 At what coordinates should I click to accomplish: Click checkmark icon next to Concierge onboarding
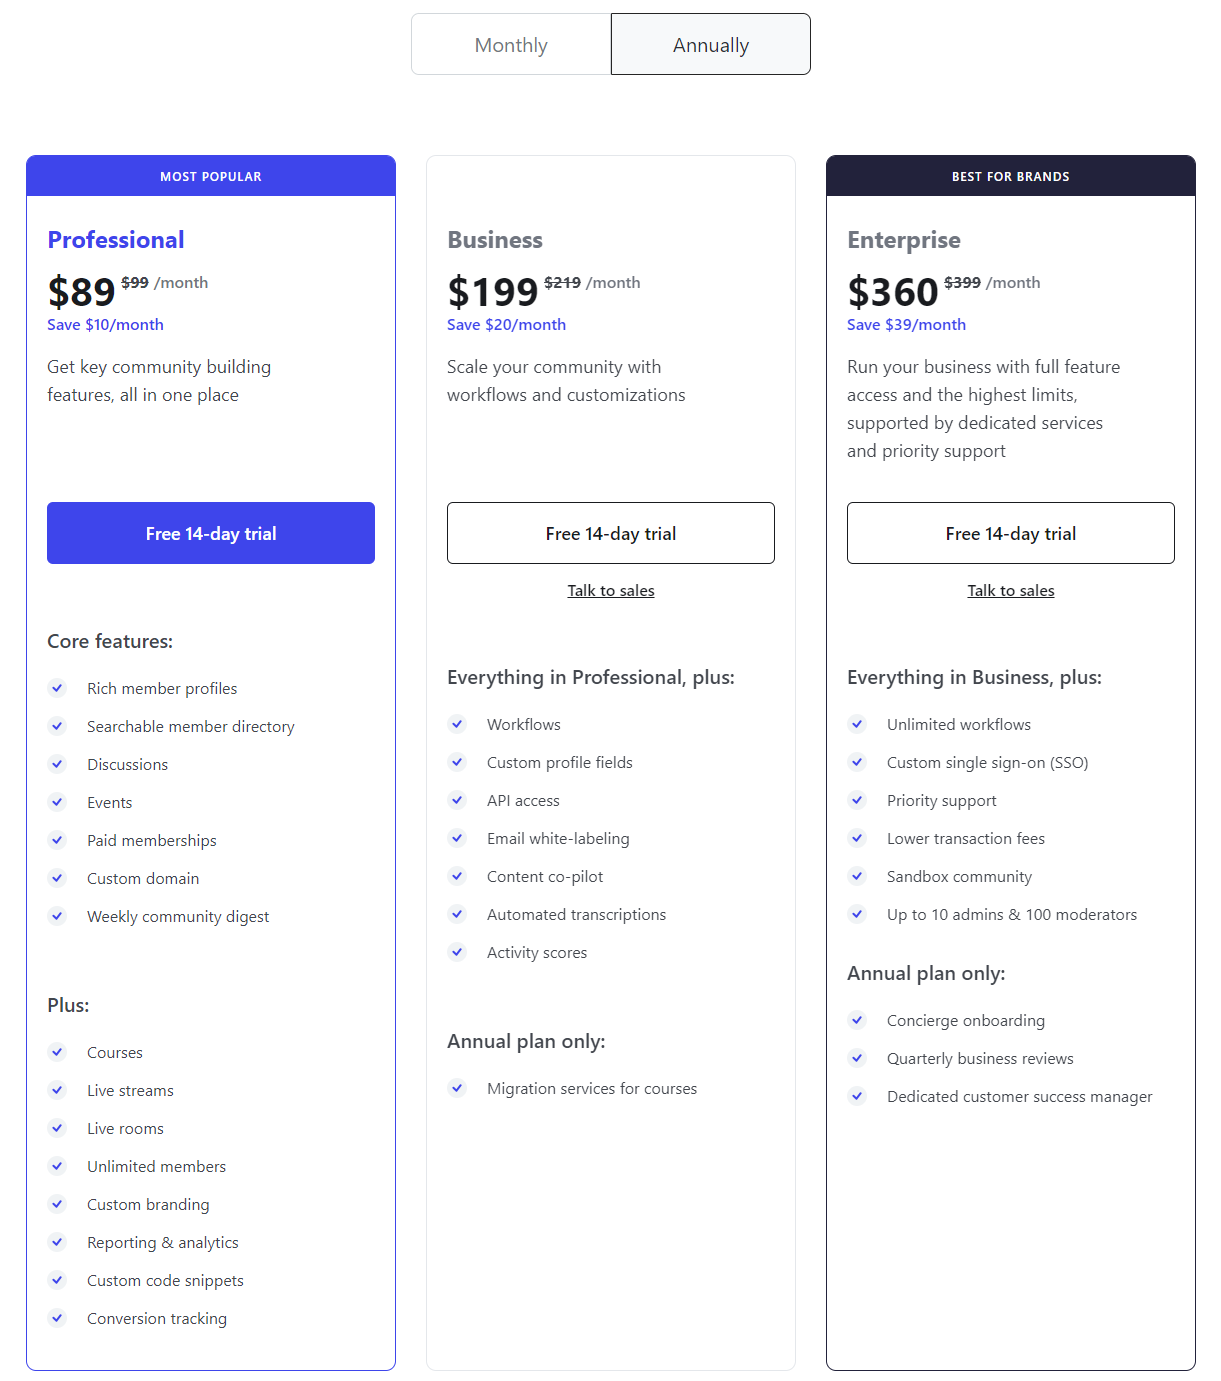(857, 1020)
